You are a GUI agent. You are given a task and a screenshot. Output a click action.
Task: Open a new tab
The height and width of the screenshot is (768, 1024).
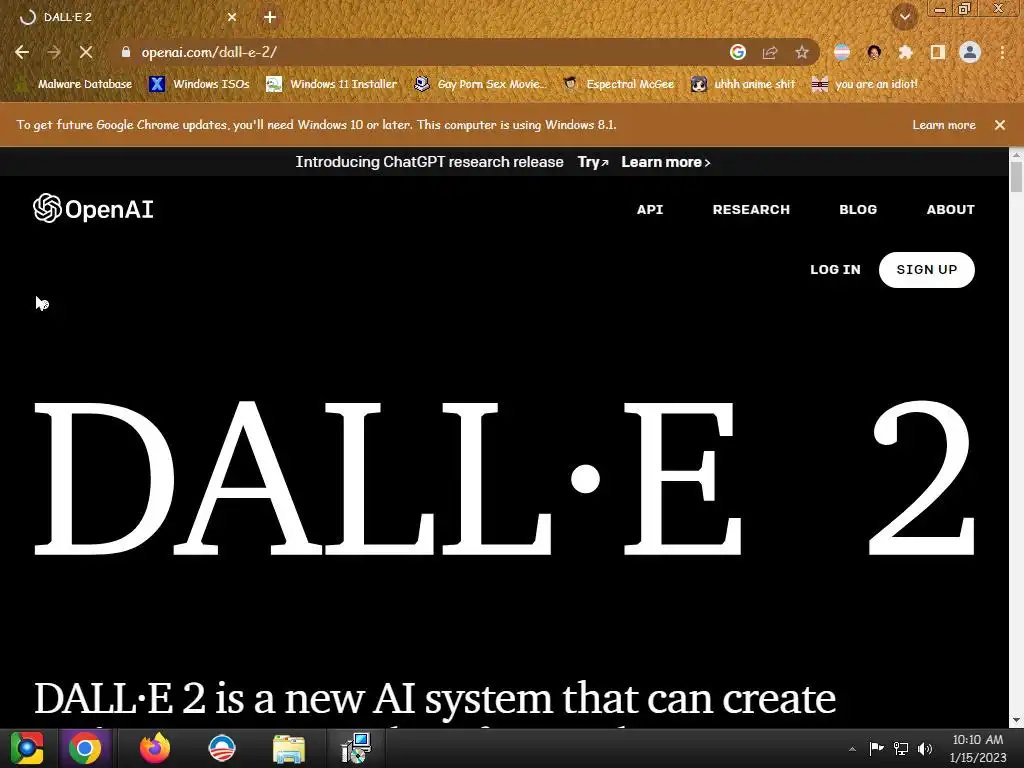click(270, 17)
